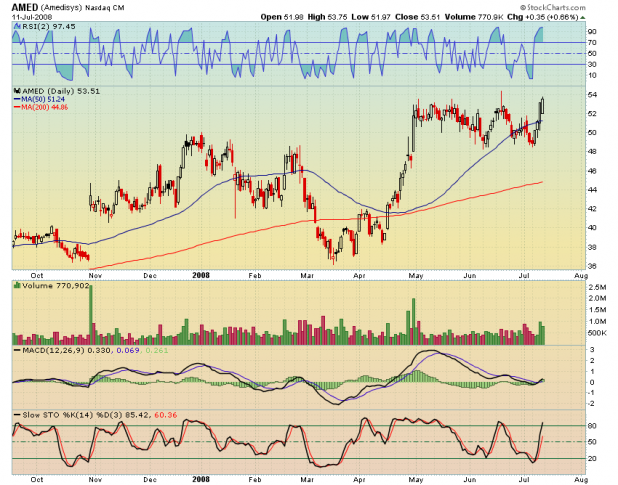Screen dimensions: 618x485
Task: Click the green volume icon beside Volume label
Action: tap(17, 285)
